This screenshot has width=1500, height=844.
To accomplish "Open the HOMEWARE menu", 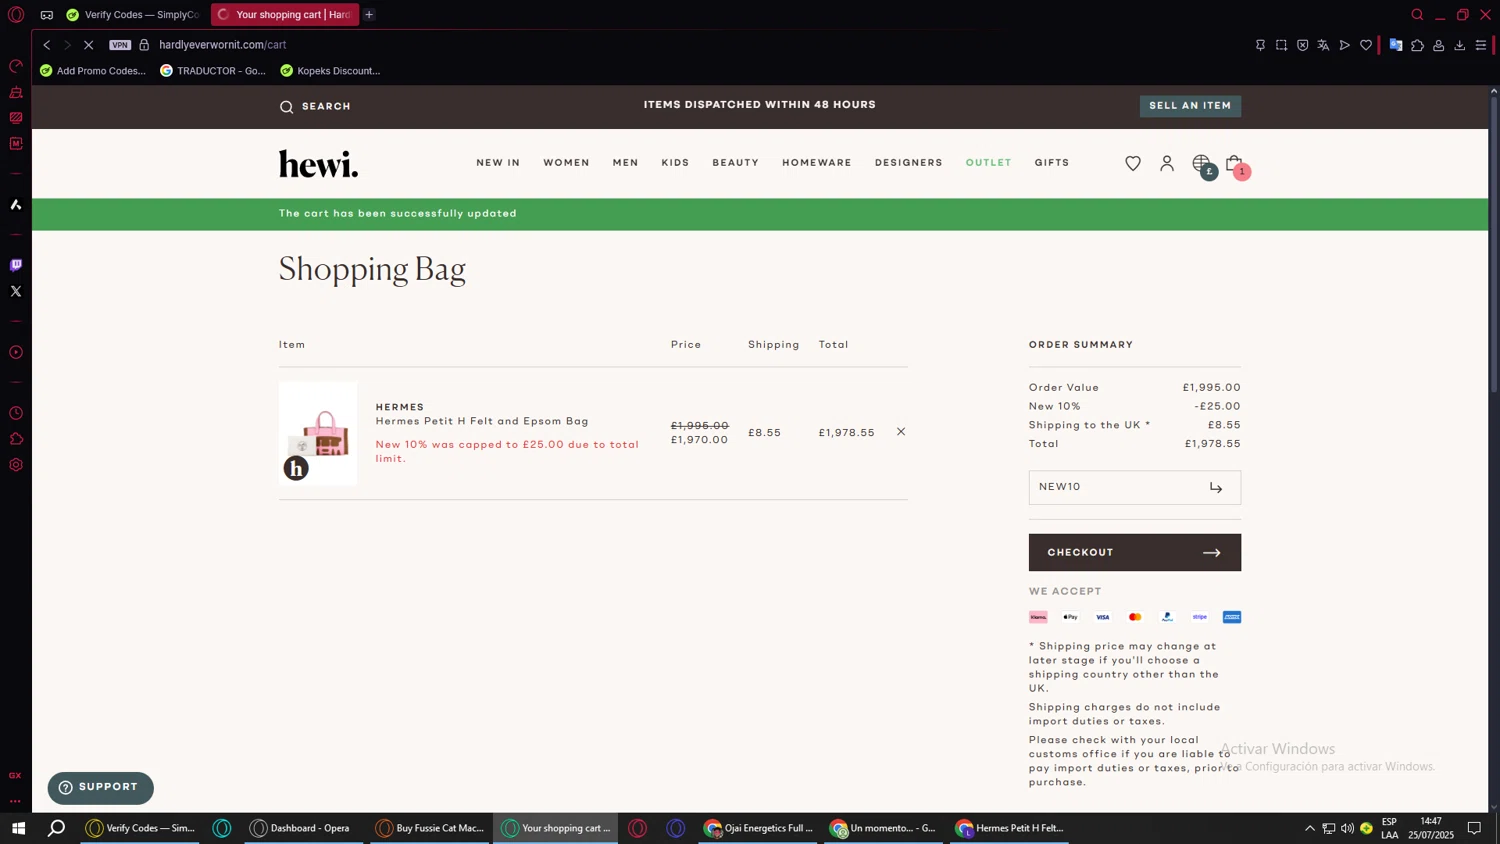I will point(817,163).
